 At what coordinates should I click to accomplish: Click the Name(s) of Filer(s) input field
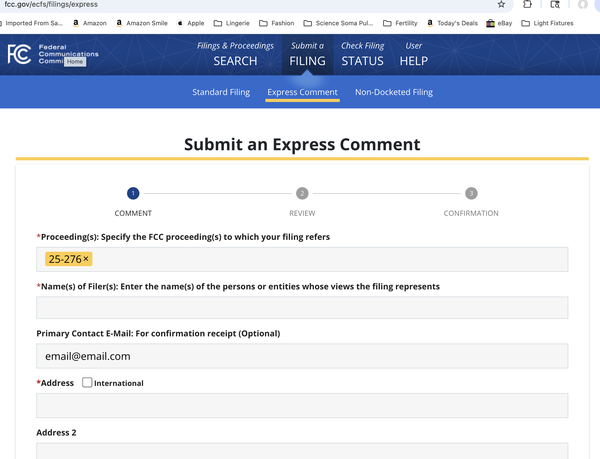(302, 308)
